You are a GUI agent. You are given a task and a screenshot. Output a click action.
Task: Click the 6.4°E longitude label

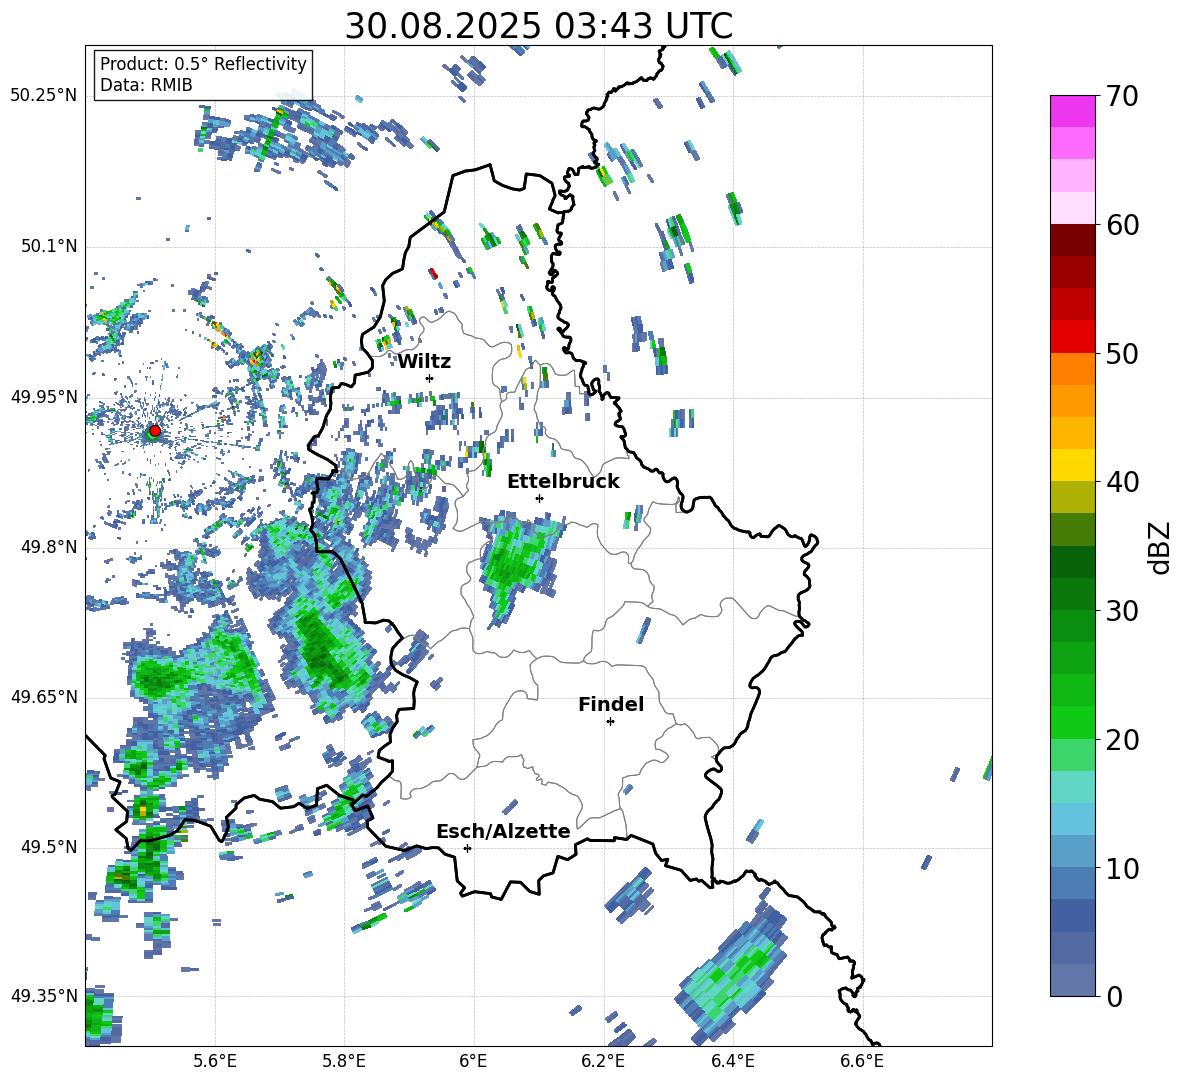[732, 1061]
